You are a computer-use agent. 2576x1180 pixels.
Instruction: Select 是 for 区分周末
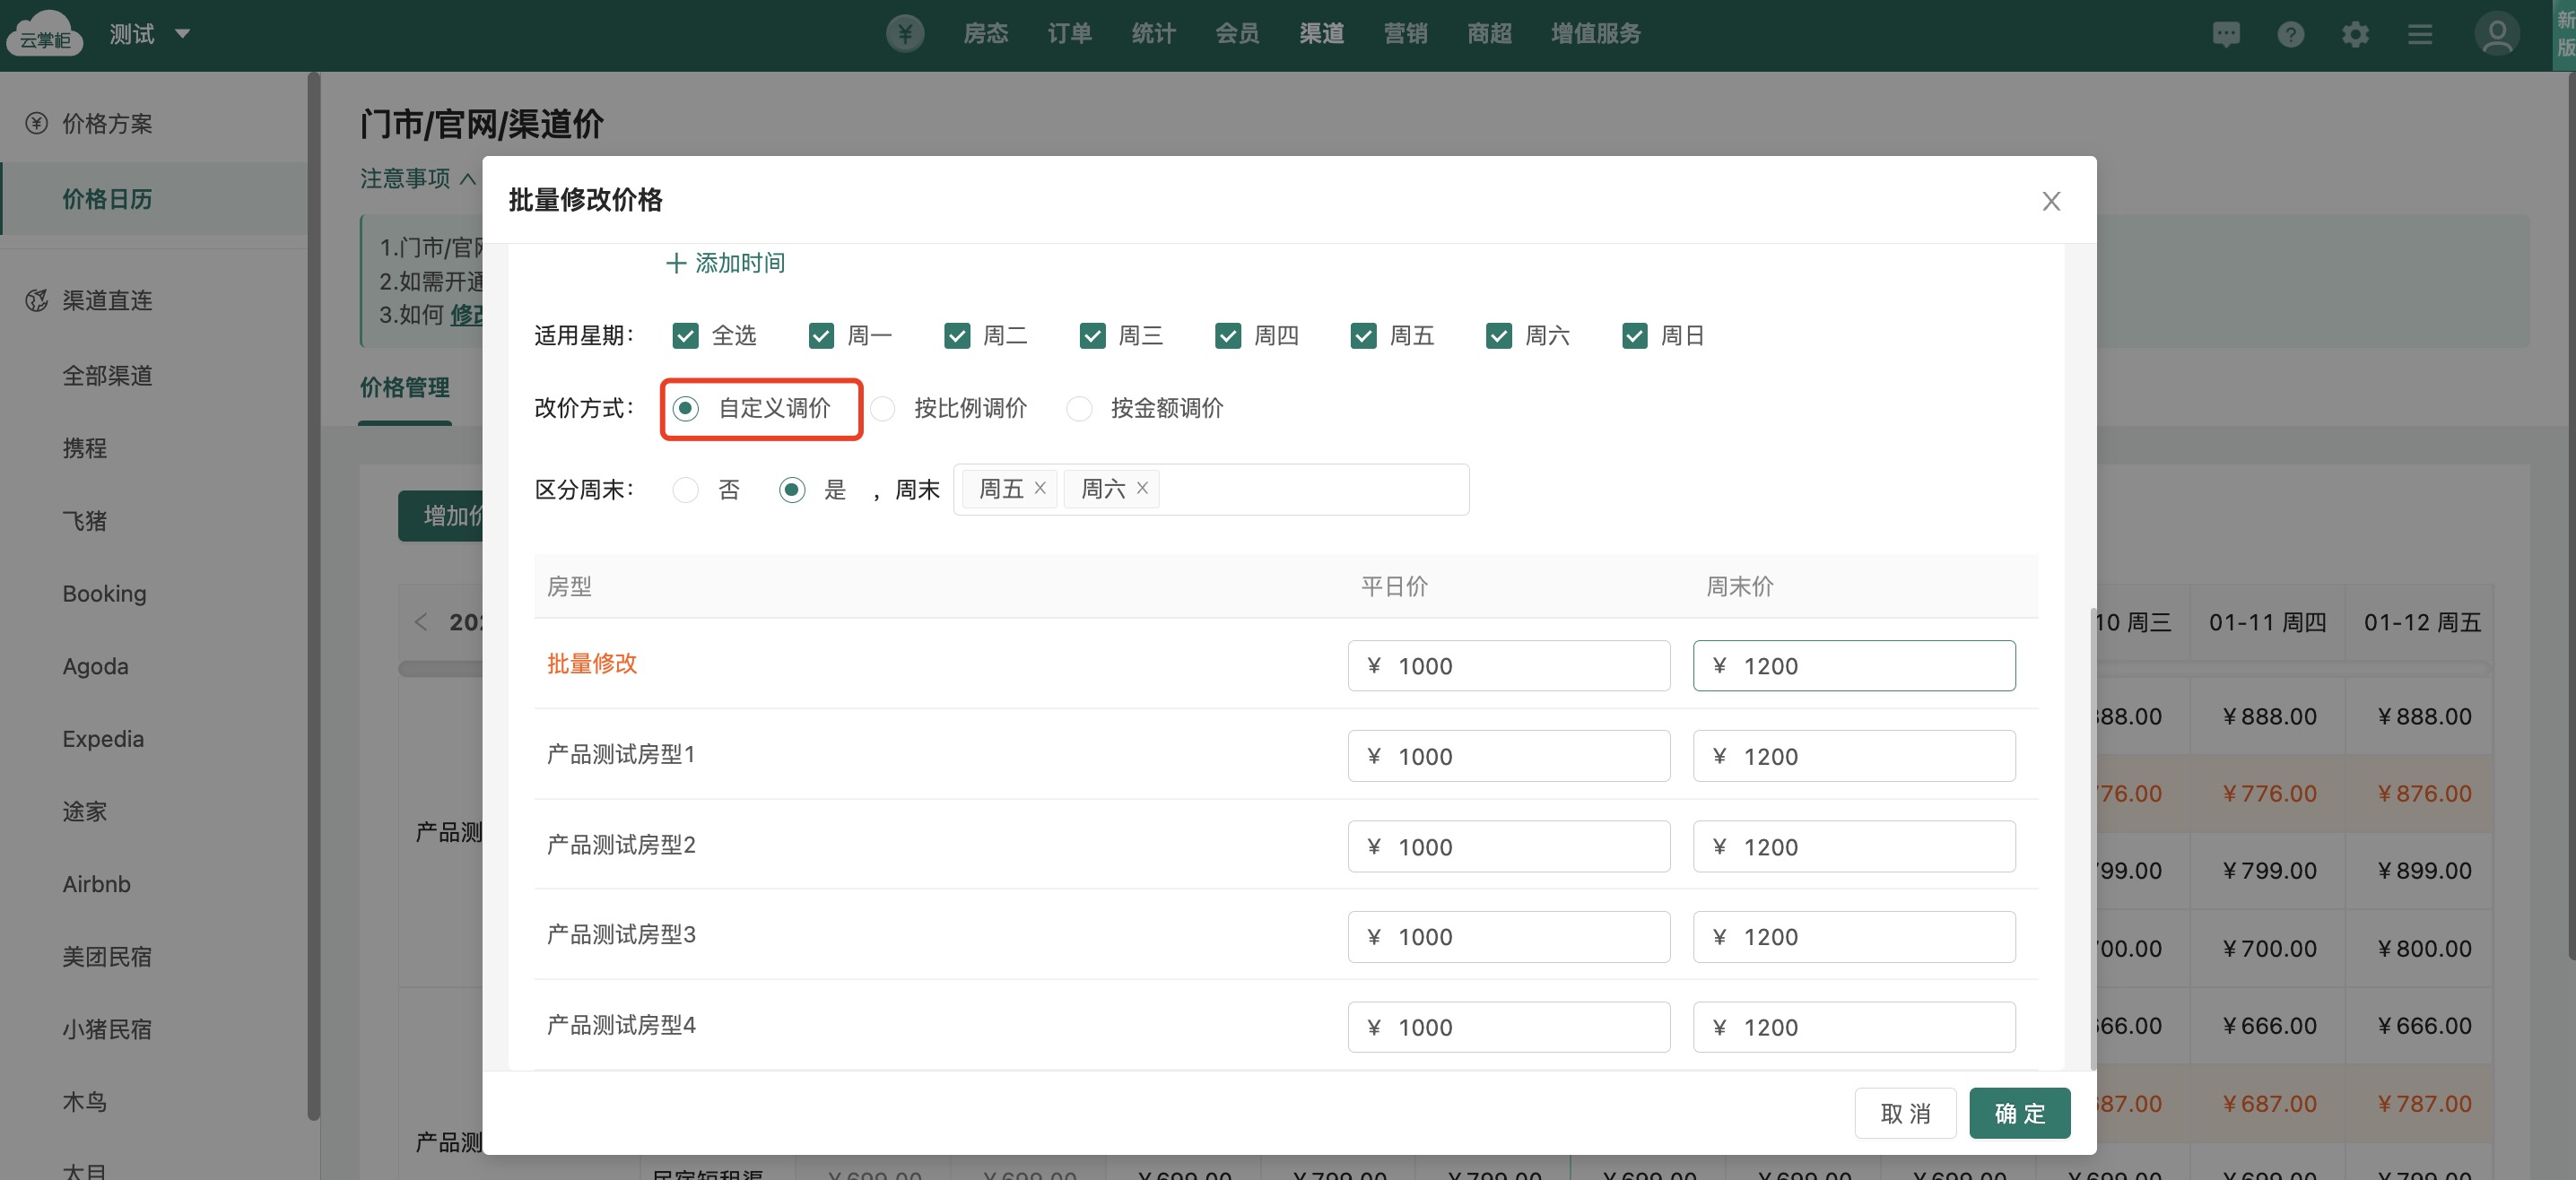coord(792,490)
